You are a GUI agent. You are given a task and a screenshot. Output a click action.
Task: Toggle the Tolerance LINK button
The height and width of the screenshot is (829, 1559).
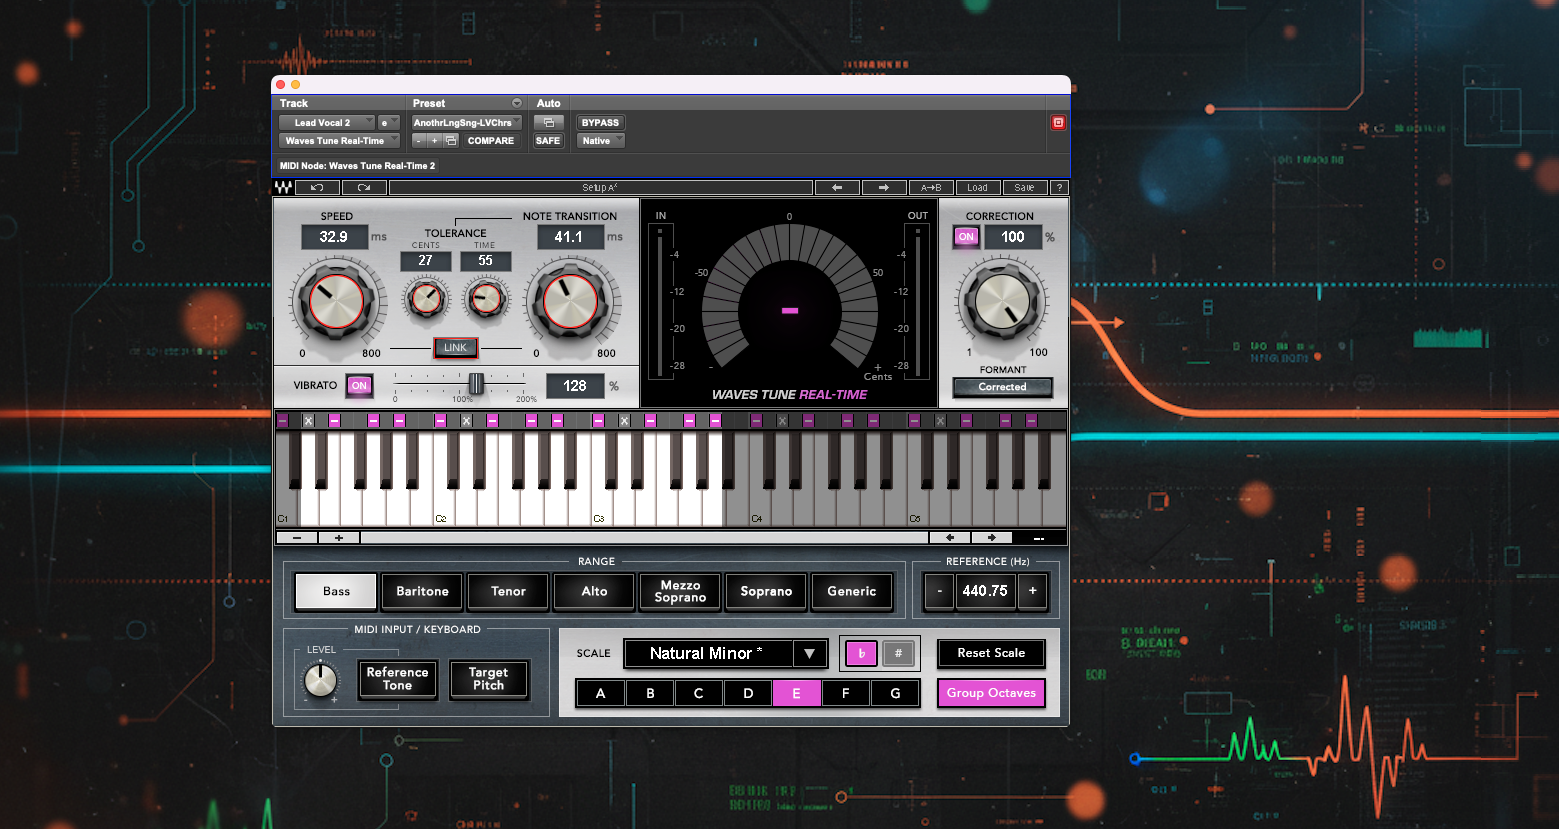[455, 348]
